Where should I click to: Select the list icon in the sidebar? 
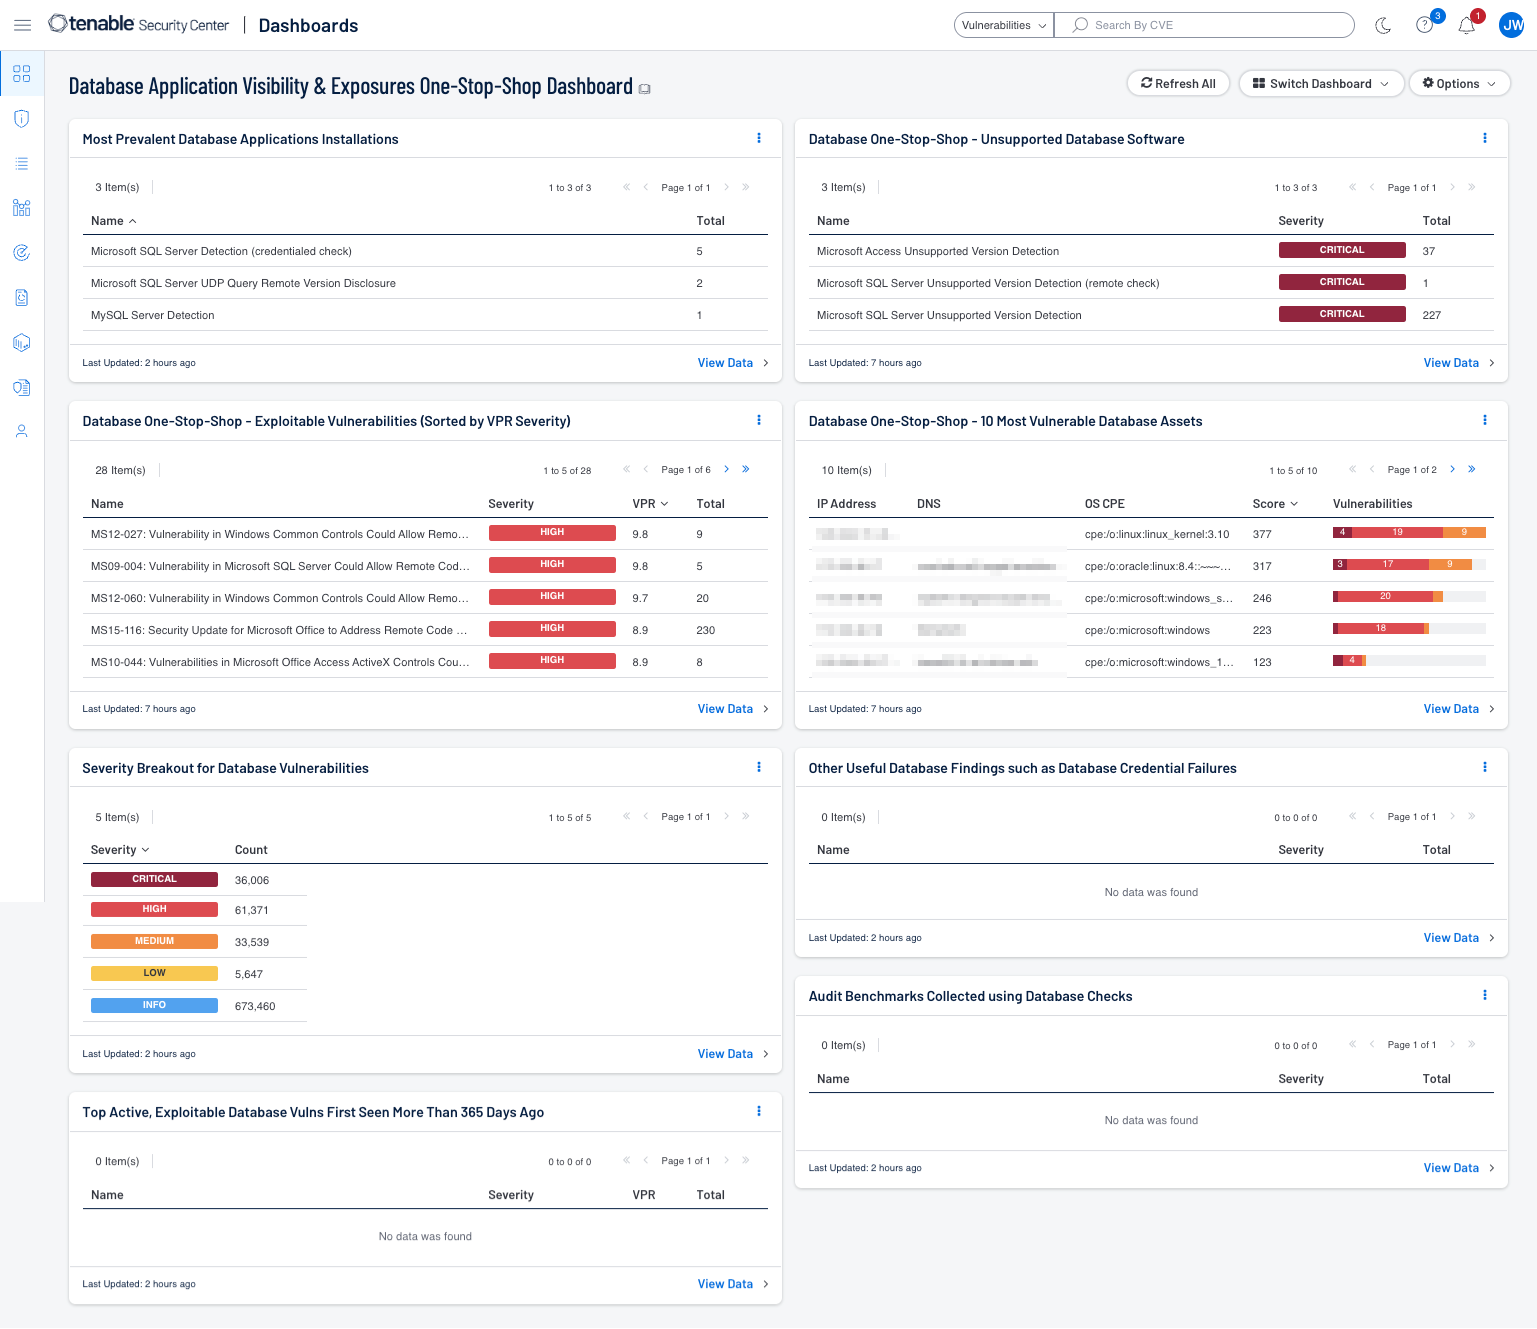point(21,163)
